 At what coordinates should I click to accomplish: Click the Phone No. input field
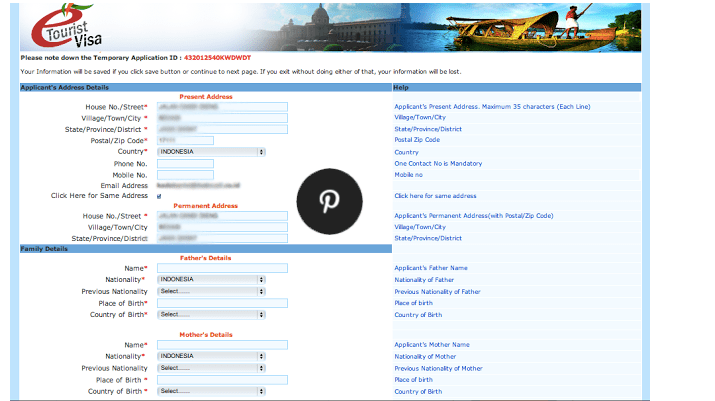coord(185,163)
